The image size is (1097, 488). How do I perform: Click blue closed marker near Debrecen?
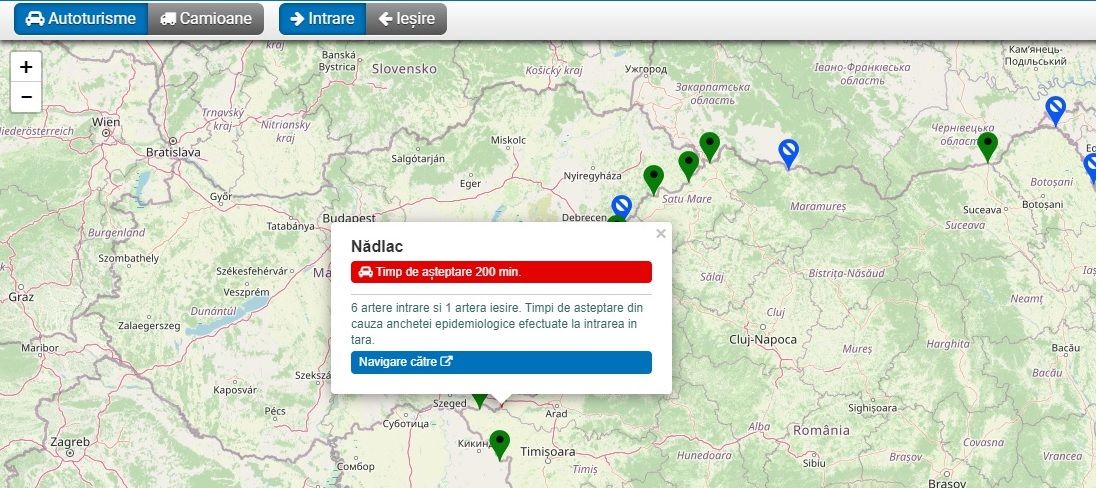pos(622,207)
